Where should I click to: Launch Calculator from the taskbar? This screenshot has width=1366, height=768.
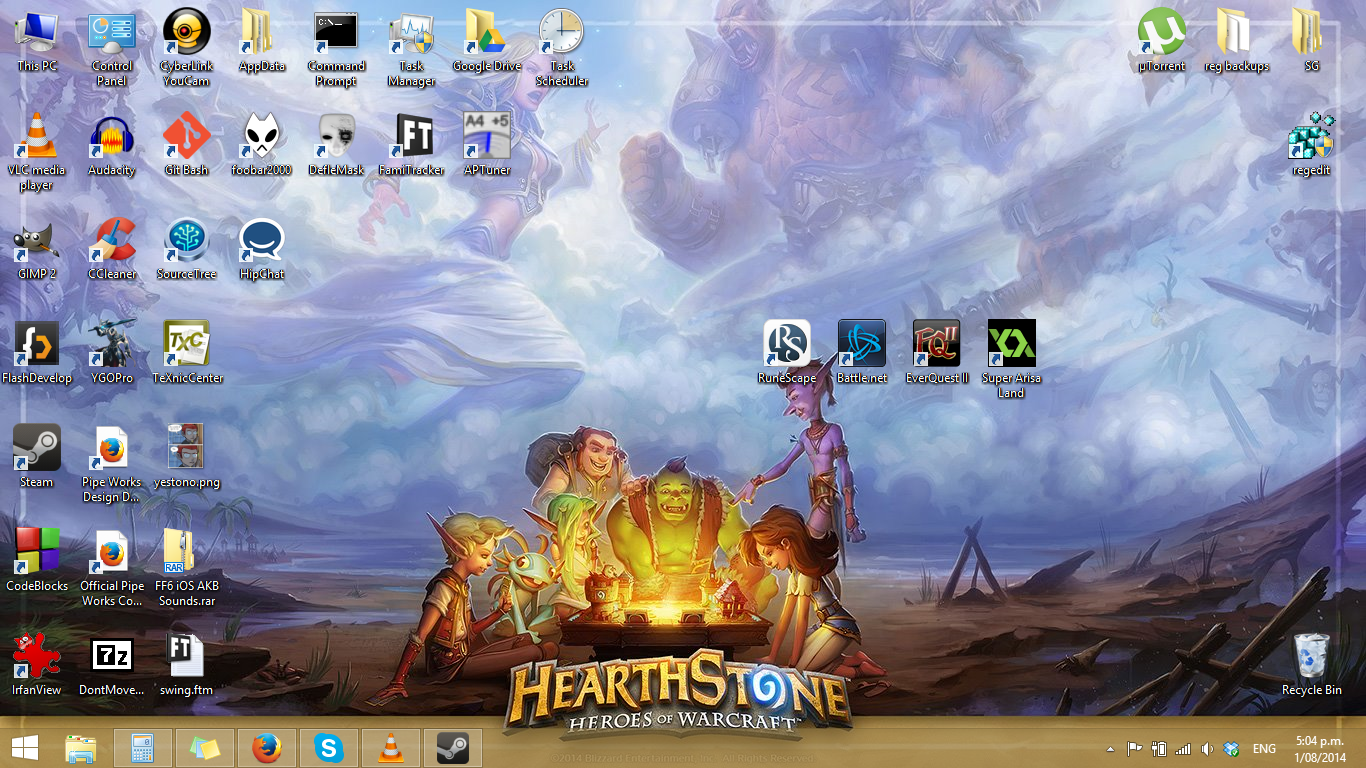tap(143, 748)
